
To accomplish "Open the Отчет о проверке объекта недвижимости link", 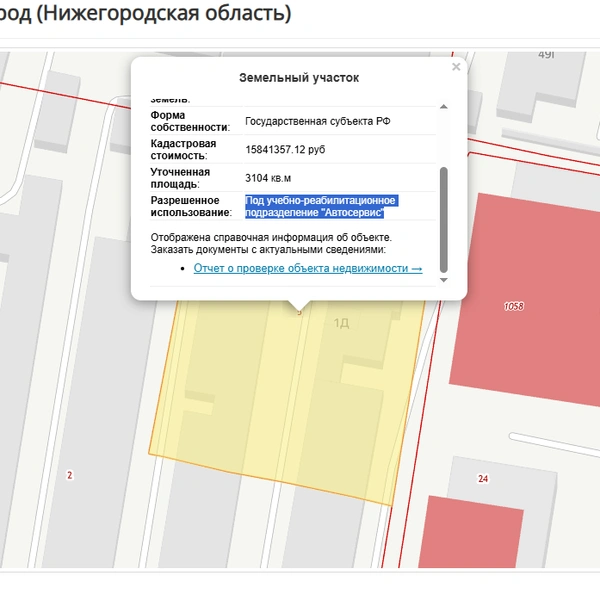I will 308,268.
